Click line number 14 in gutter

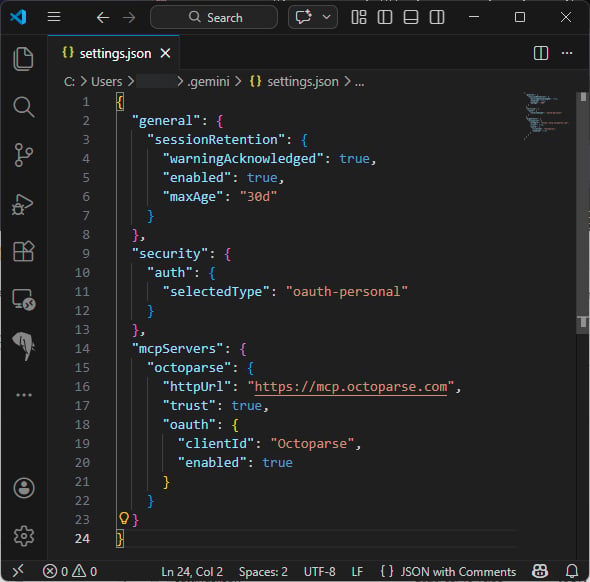82,349
